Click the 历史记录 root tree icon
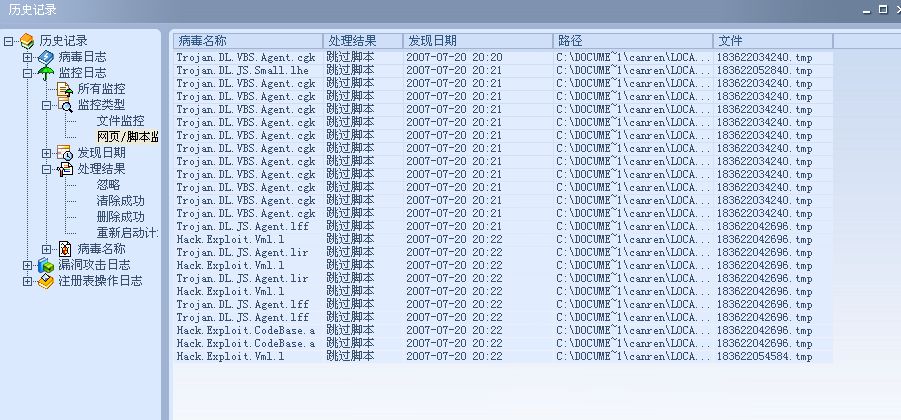The width and height of the screenshot is (901, 420). pos(27,41)
